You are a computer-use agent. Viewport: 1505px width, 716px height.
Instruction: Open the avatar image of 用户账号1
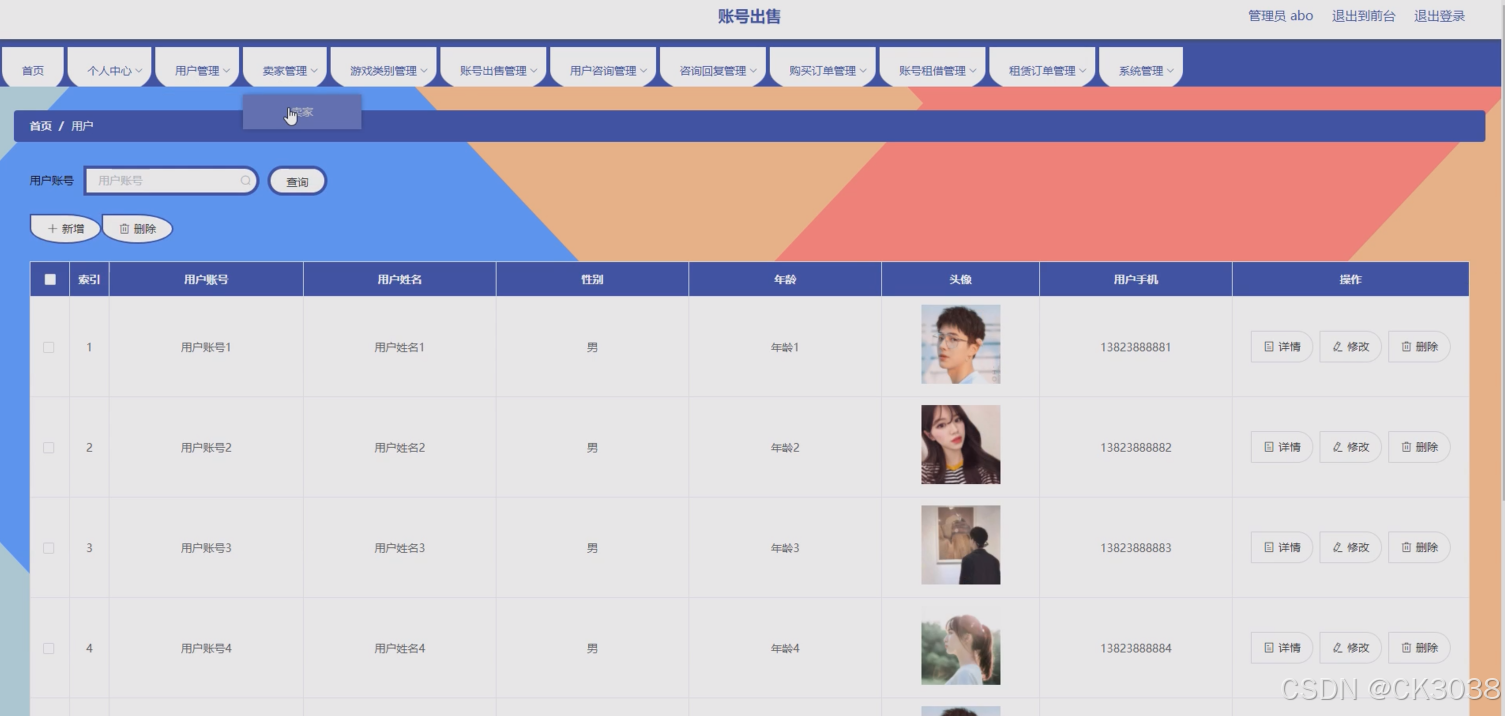pos(960,345)
